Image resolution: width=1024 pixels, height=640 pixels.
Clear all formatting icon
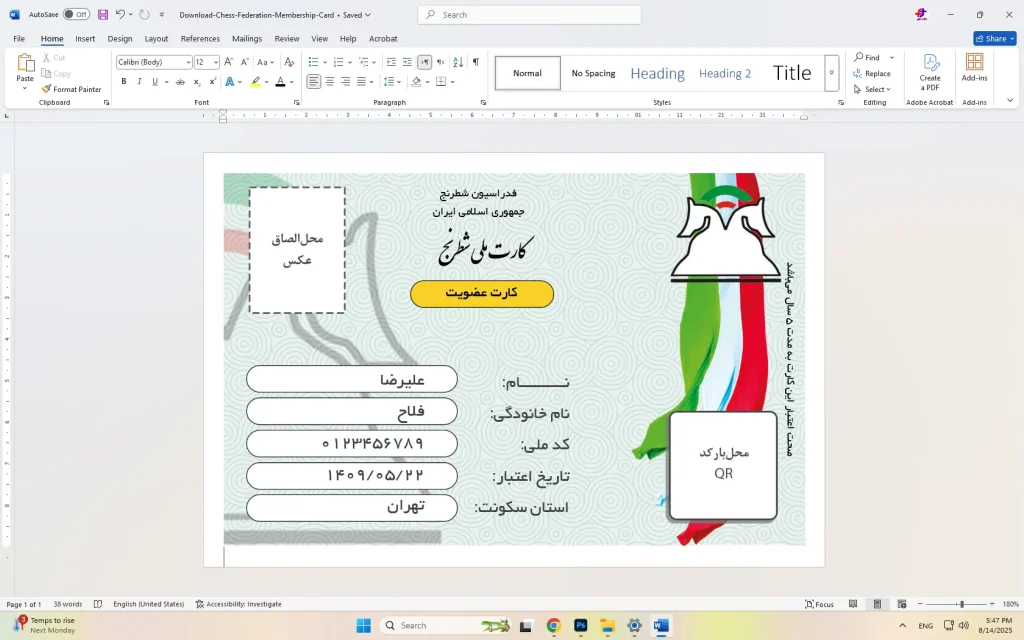(289, 62)
